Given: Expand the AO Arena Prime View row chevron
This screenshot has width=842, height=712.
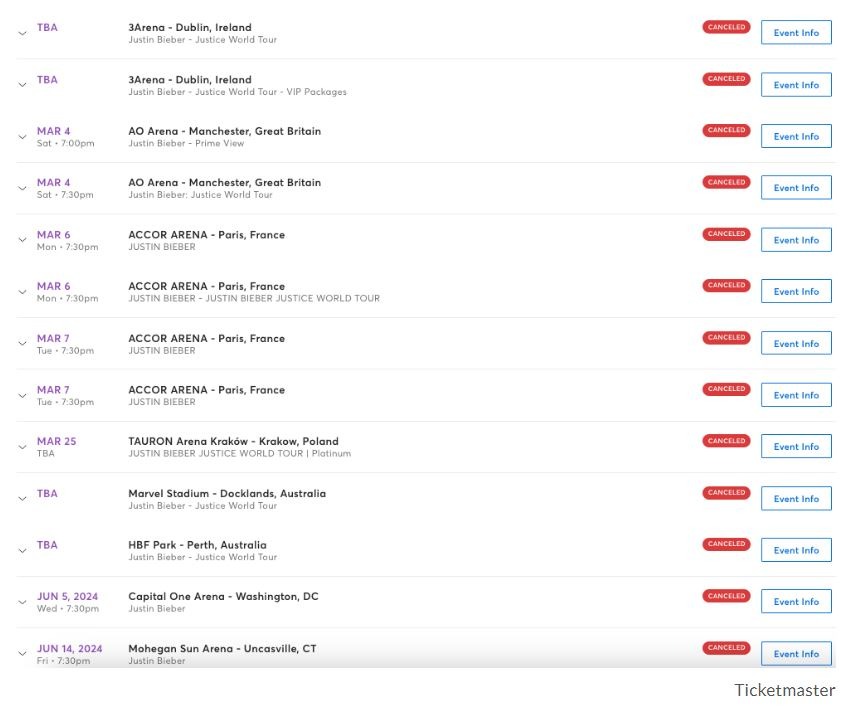Looking at the screenshot, I should click(22, 137).
